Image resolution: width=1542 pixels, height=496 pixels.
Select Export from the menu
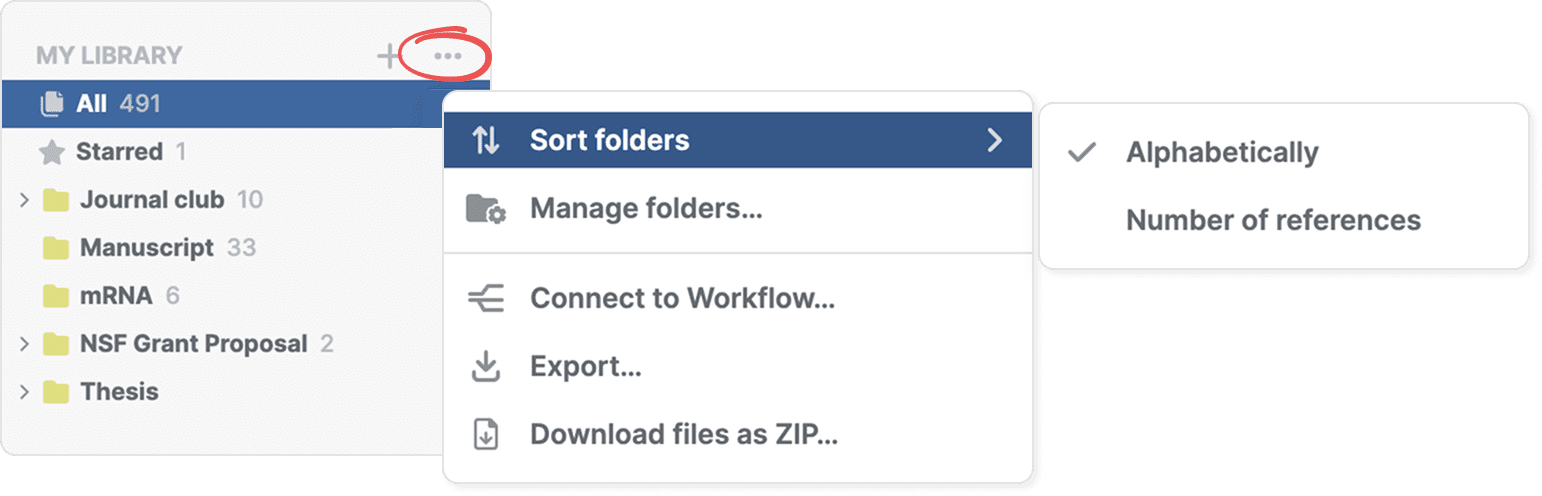585,367
